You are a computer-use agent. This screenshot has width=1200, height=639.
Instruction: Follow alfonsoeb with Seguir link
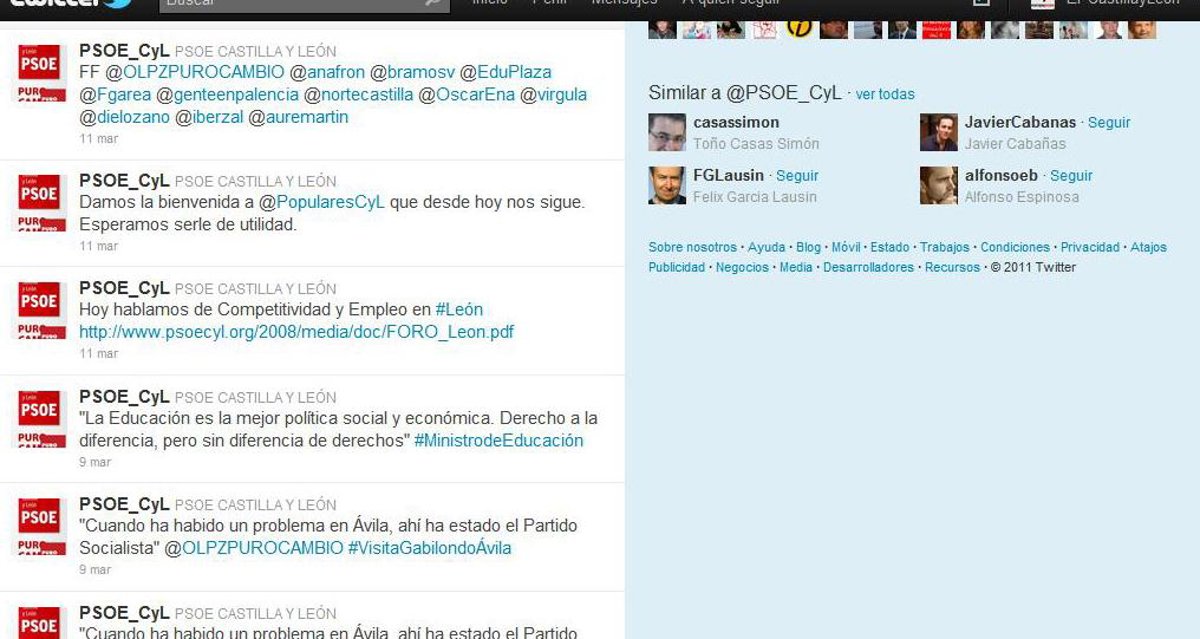(x=1071, y=176)
